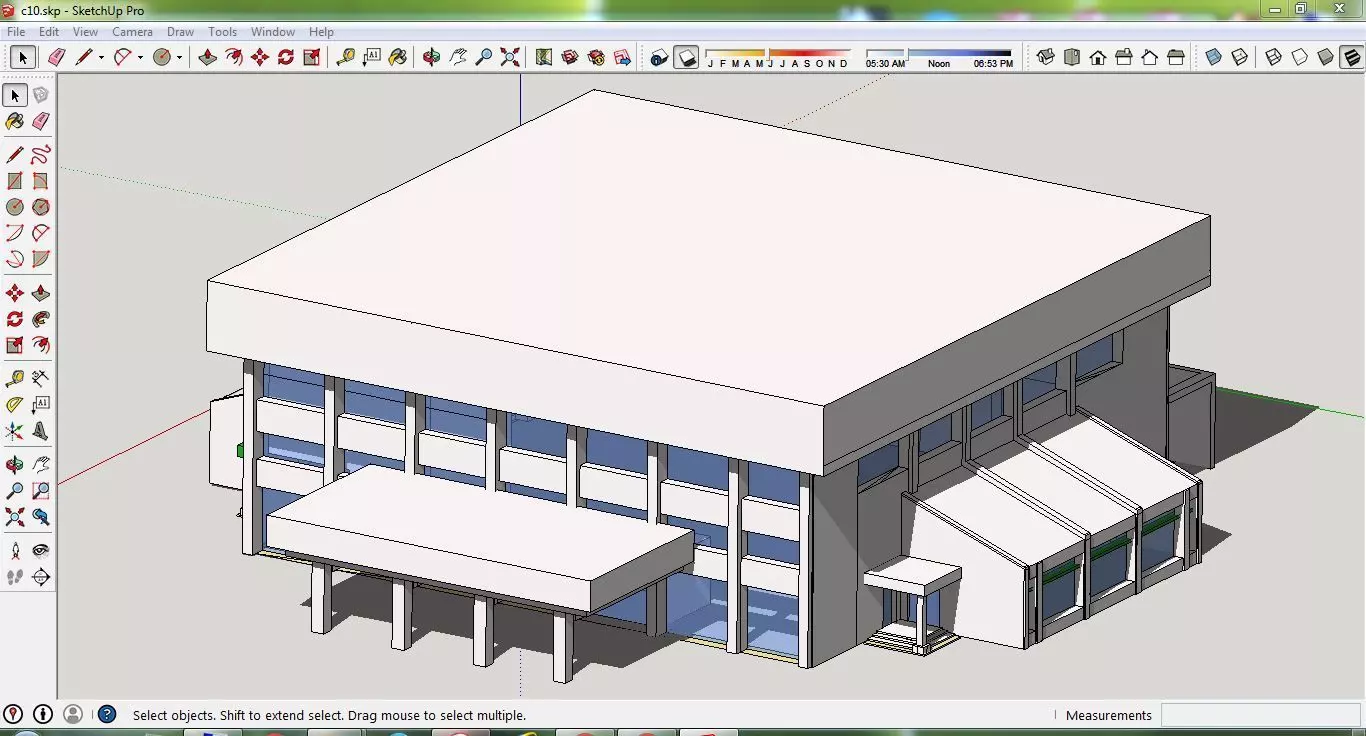Screen dimensions: 1366x736
Task: Click the Send to LayOut icon
Action: click(622, 57)
